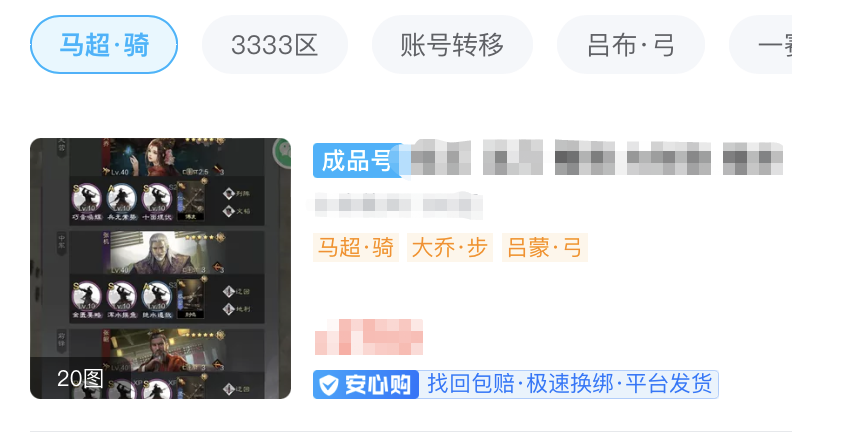Toggle the 3333区 filter chip

(x=275, y=44)
